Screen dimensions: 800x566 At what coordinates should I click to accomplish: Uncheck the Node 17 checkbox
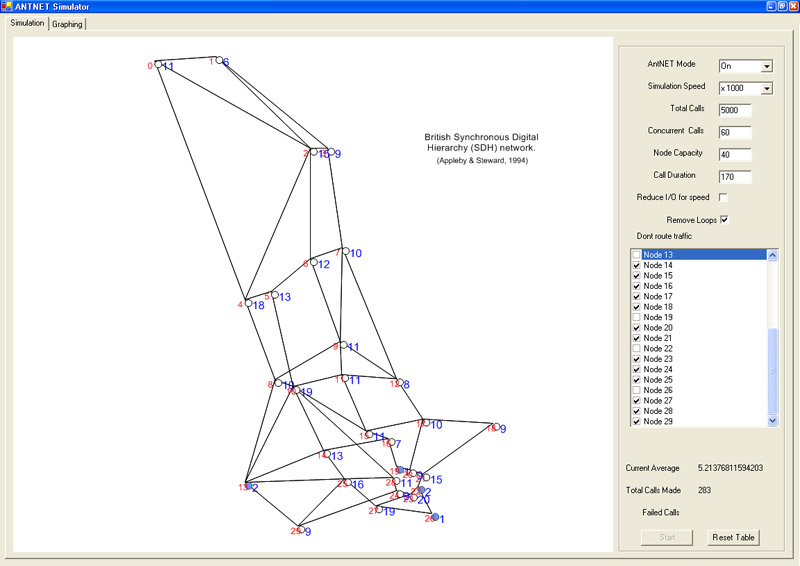coord(636,297)
